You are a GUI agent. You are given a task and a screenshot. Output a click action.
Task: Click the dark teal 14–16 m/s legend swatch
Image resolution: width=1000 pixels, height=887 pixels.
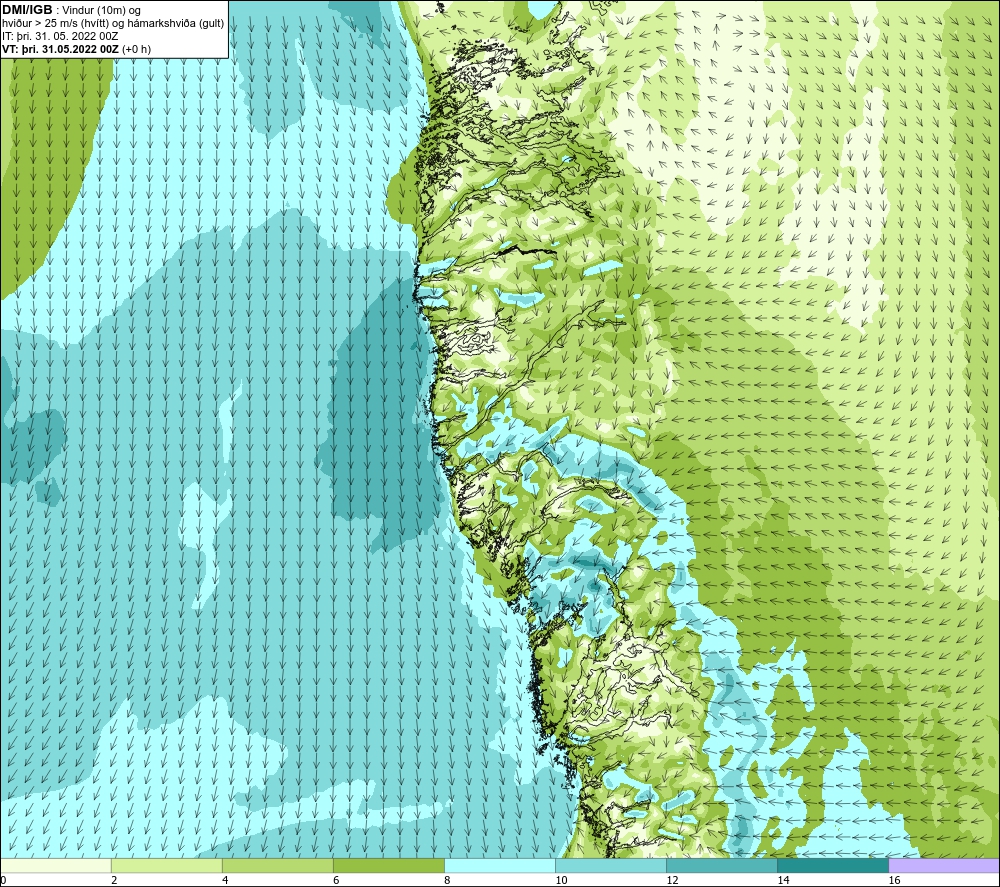coord(833,866)
